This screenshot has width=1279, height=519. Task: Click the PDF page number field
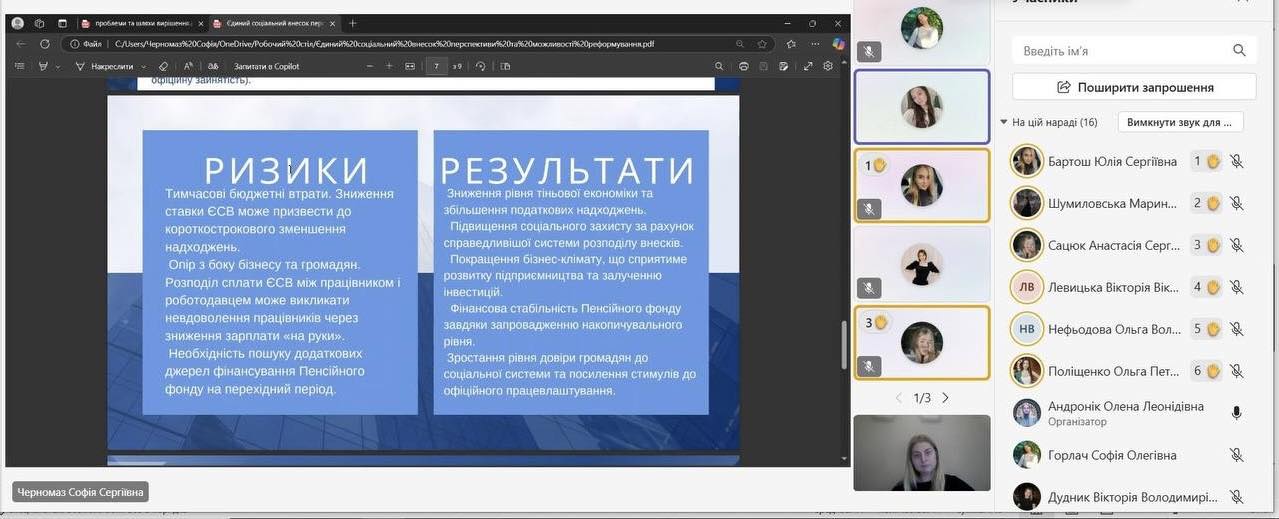(436, 66)
